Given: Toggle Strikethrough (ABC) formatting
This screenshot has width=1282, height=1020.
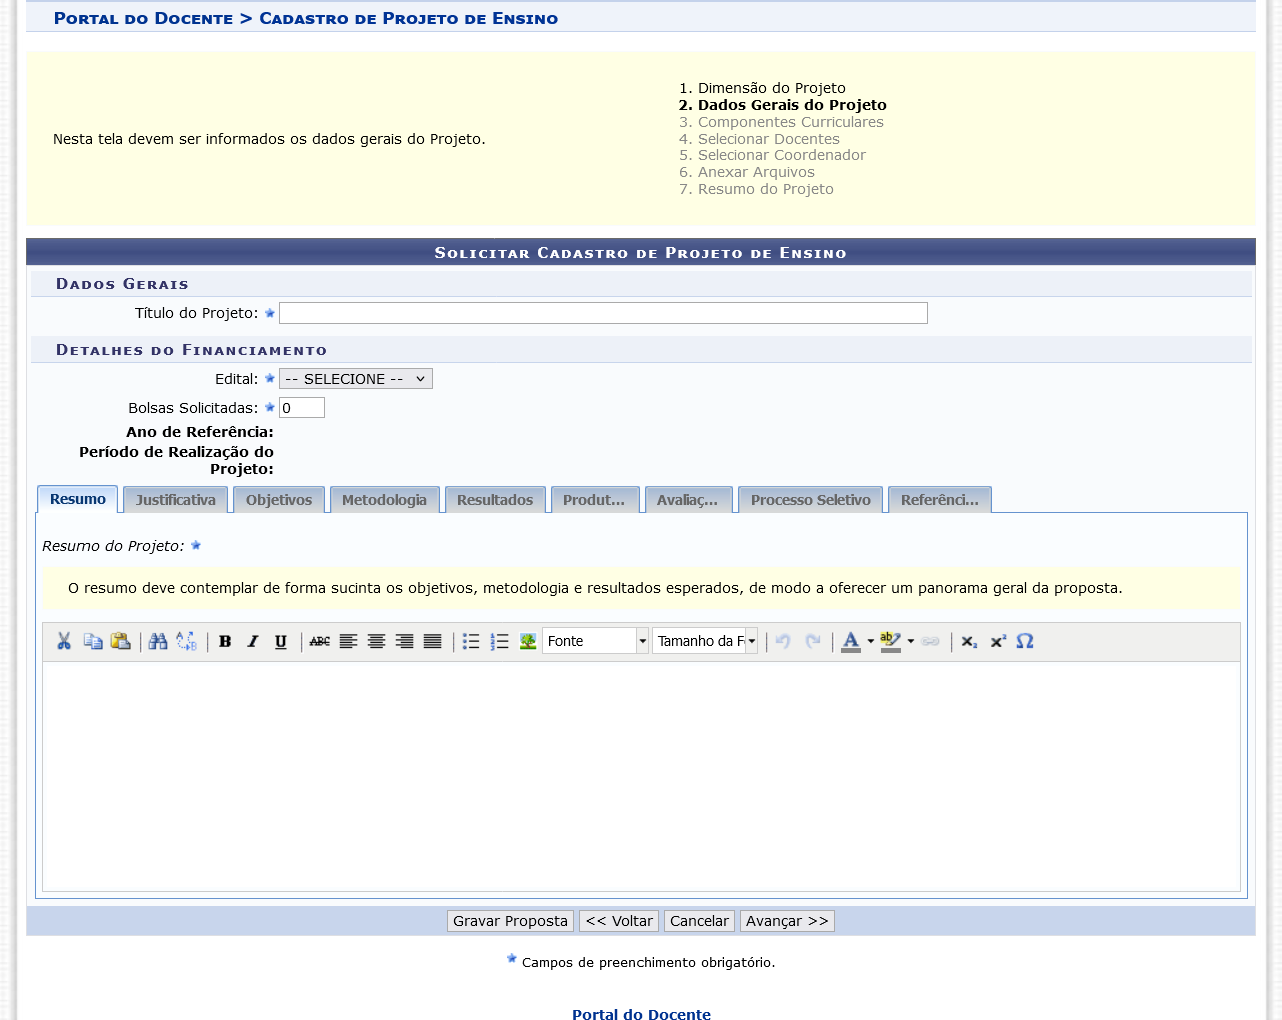Looking at the screenshot, I should [320, 641].
